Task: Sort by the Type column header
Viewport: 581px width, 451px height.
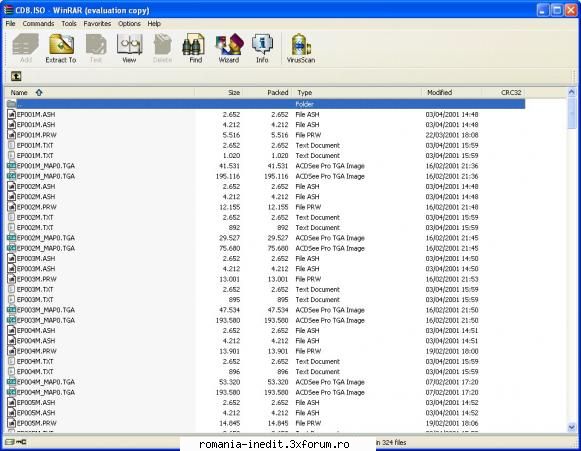Action: tap(357, 93)
